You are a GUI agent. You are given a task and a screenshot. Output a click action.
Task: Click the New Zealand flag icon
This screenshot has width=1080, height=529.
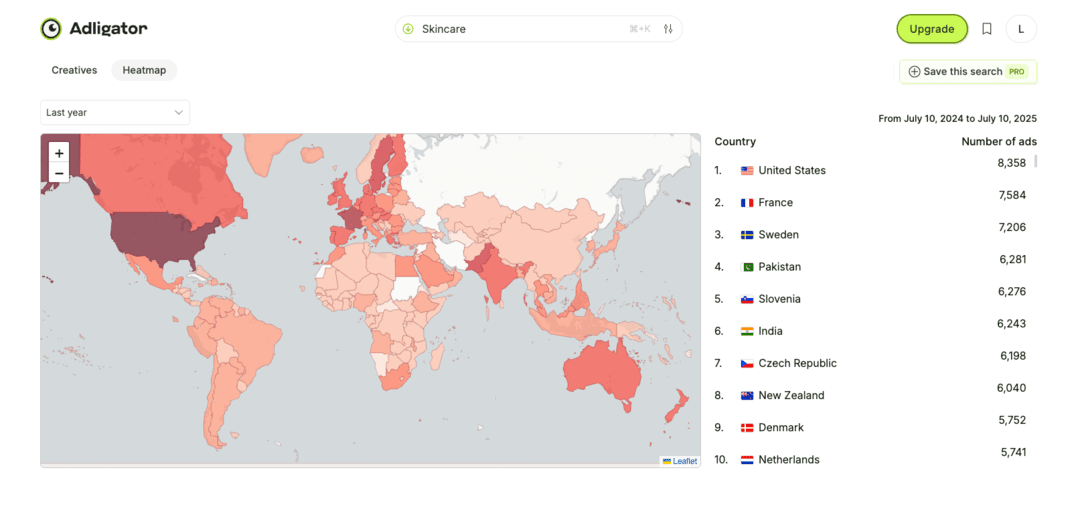click(x=747, y=395)
